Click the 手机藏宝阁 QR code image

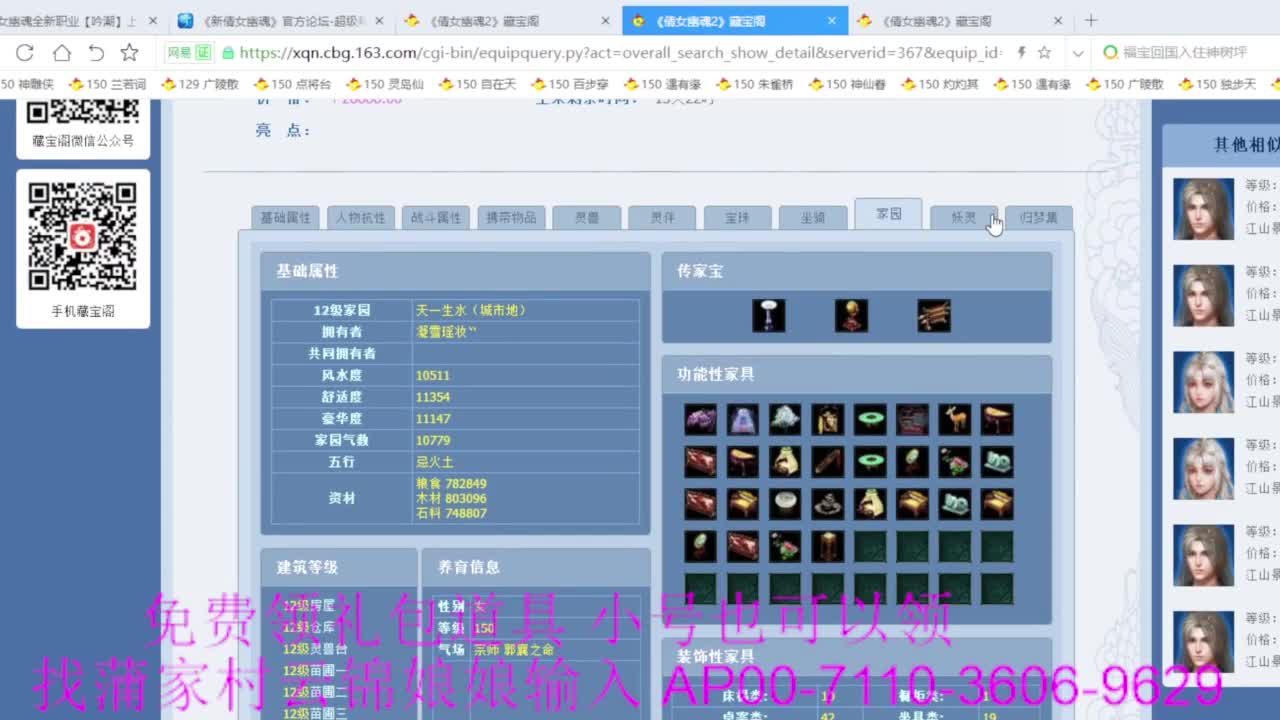coord(82,236)
